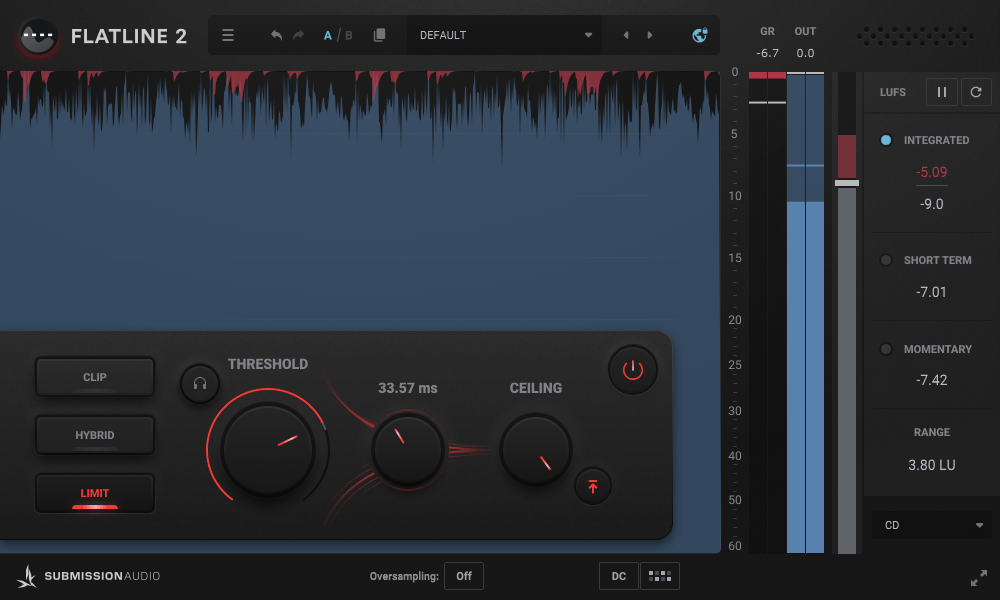Screen dimensions: 1000x600
Task: Click the HYBRID mode button
Action: pyautogui.click(x=94, y=434)
